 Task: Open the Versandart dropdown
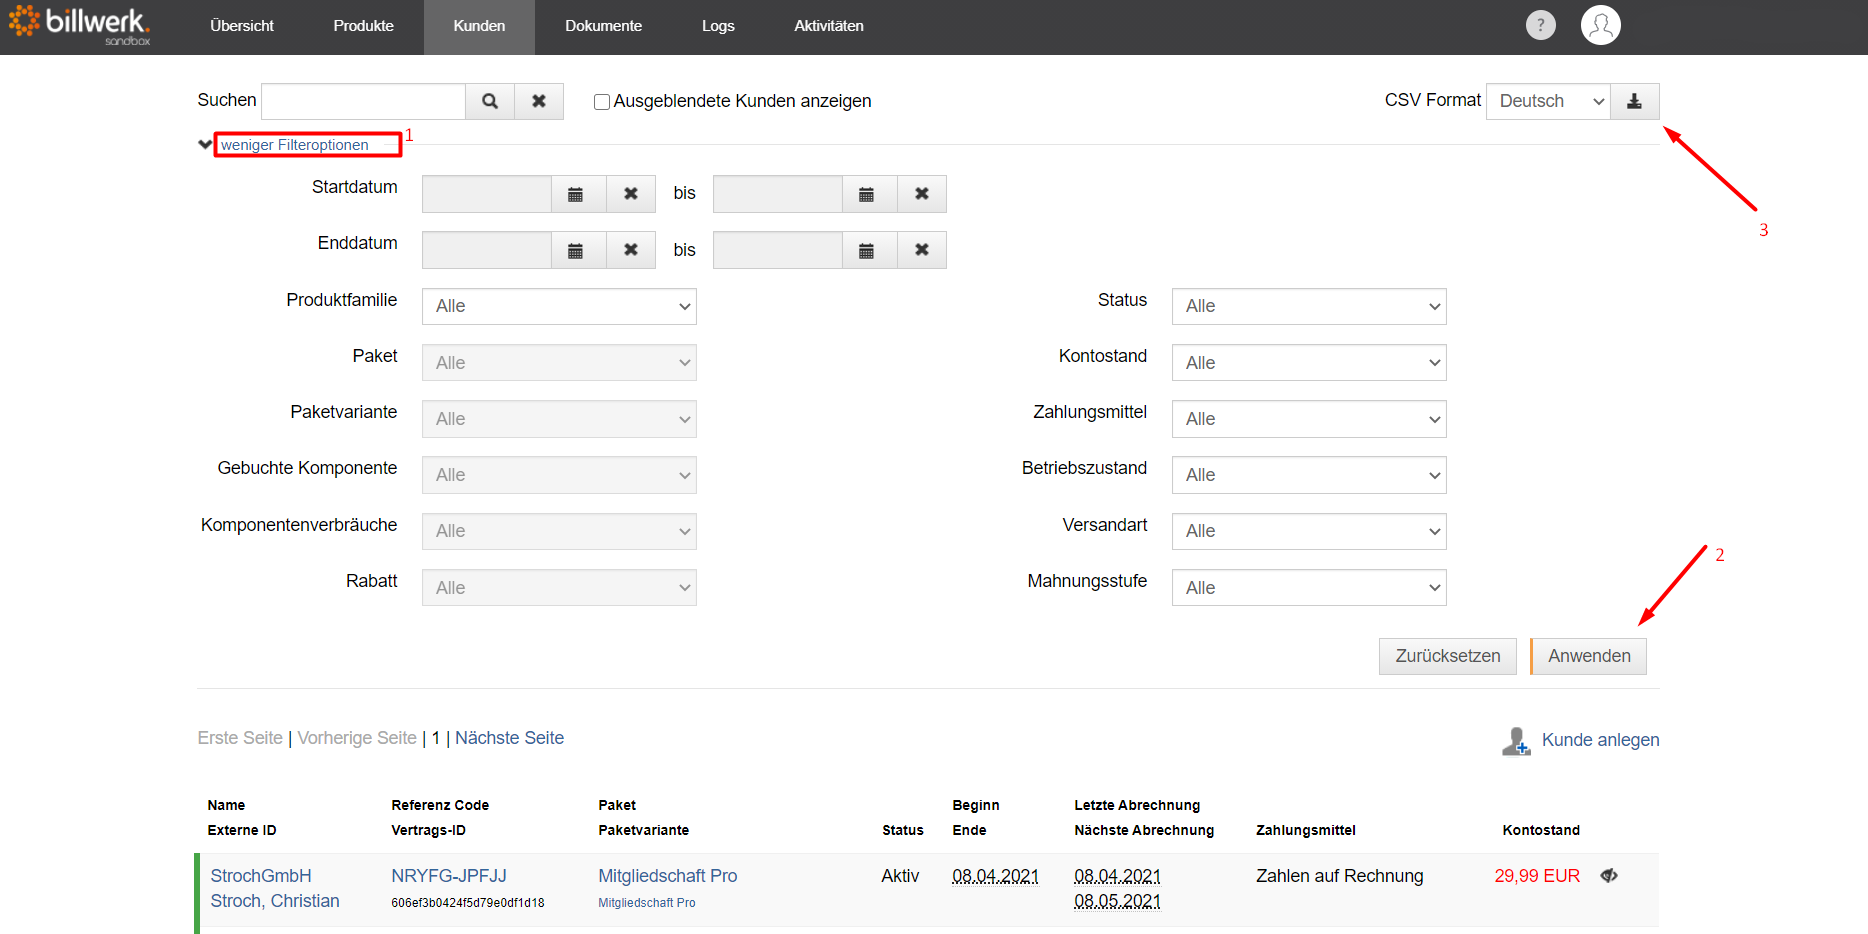coord(1309,531)
